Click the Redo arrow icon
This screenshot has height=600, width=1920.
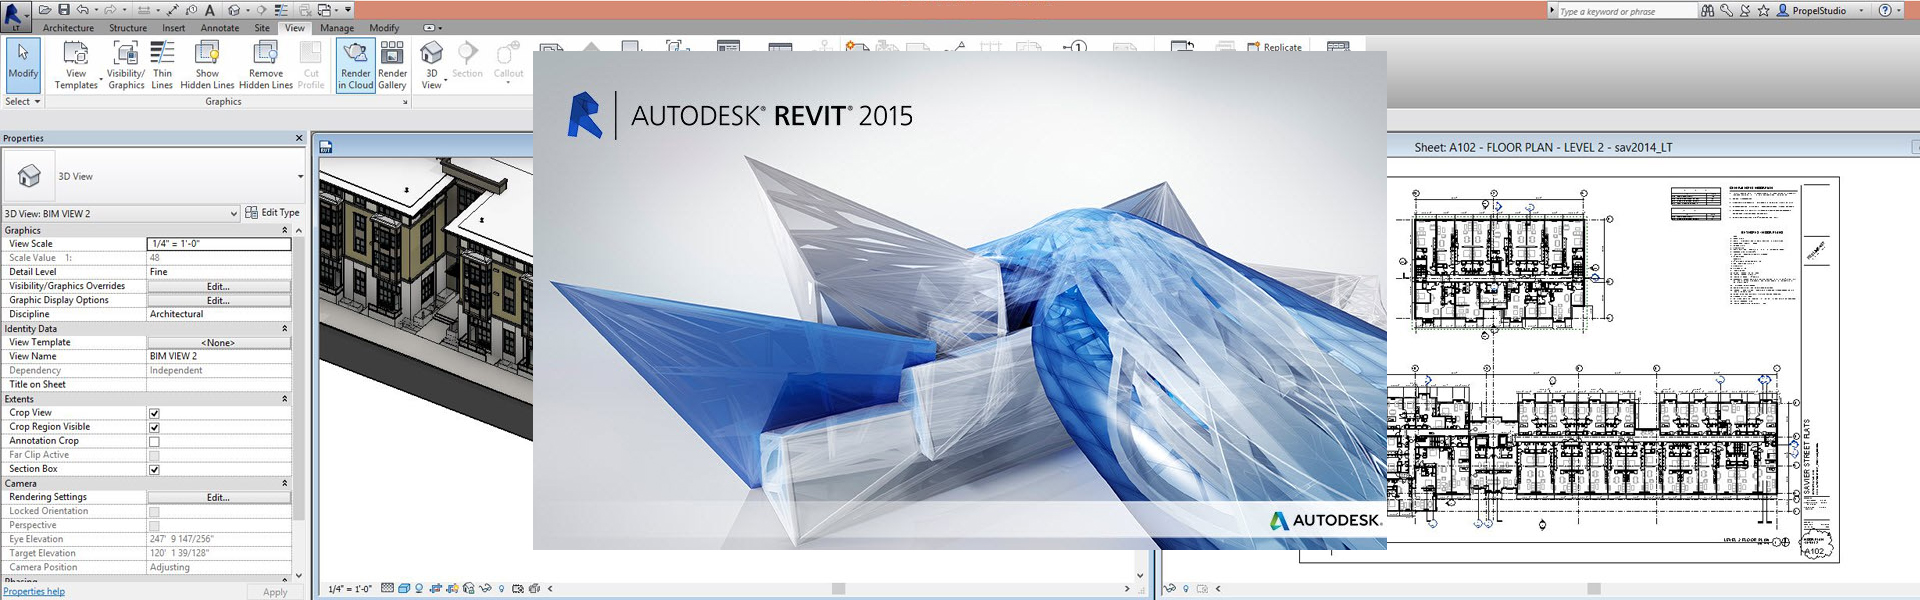[x=110, y=10]
